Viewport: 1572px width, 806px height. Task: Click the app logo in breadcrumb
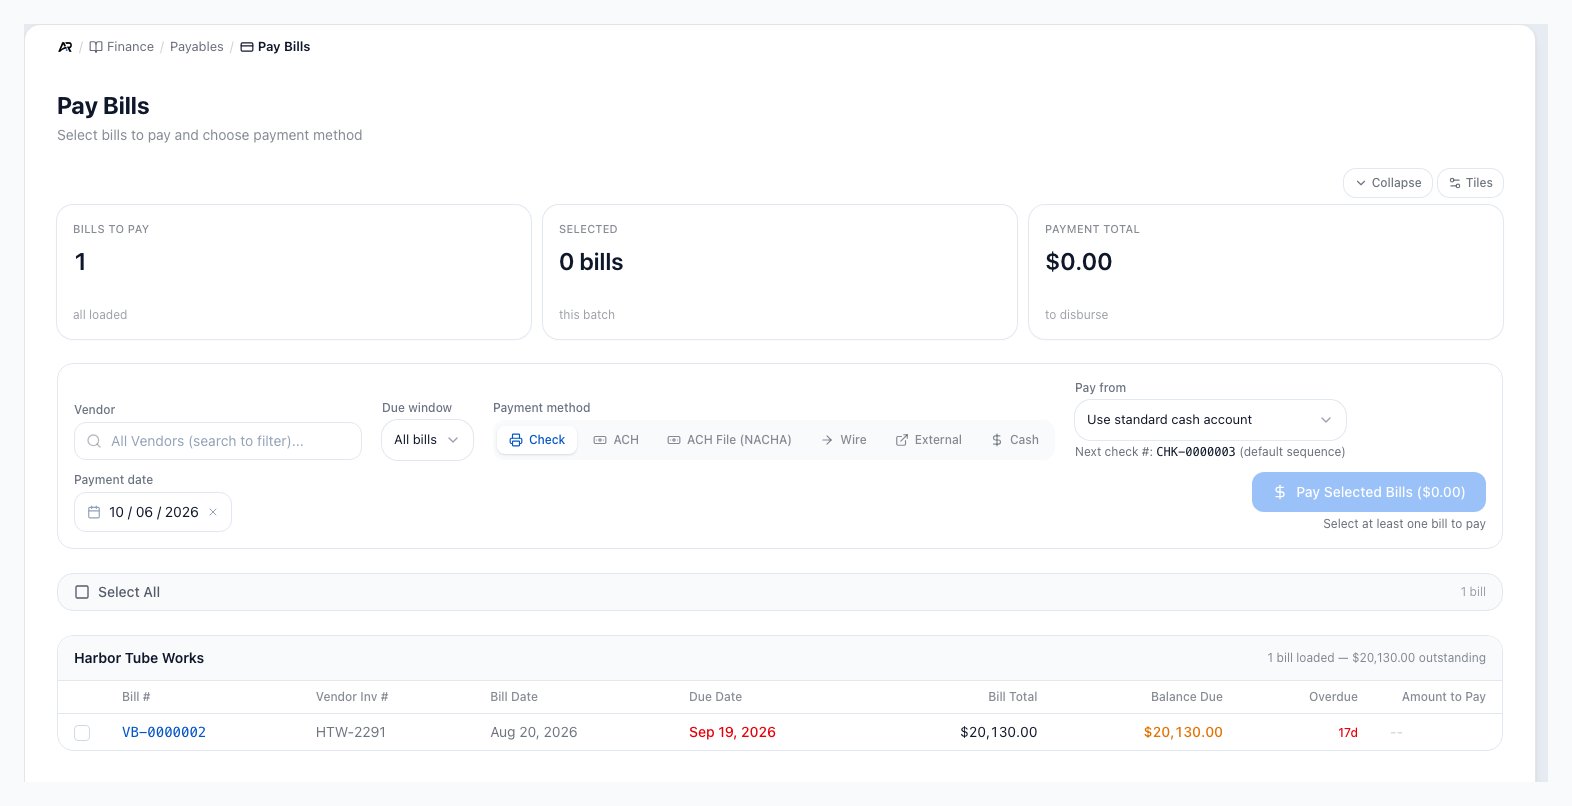coord(65,47)
